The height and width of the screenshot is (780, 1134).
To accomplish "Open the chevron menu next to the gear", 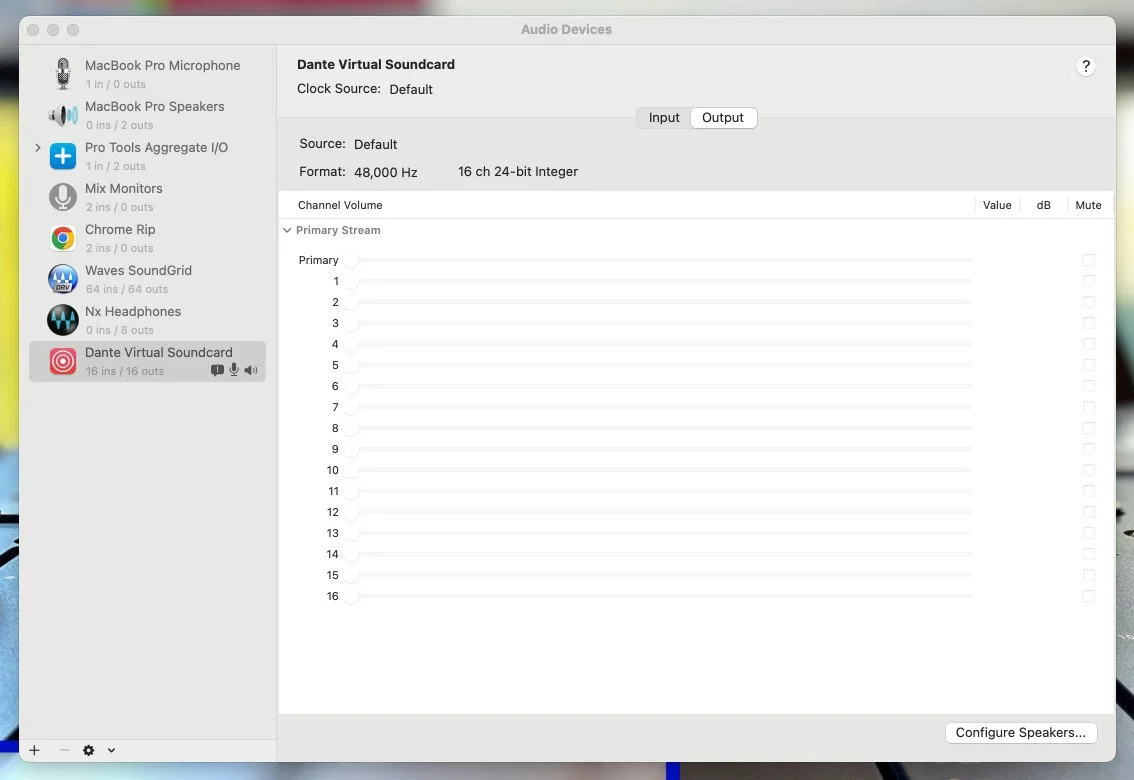I will coord(111,750).
